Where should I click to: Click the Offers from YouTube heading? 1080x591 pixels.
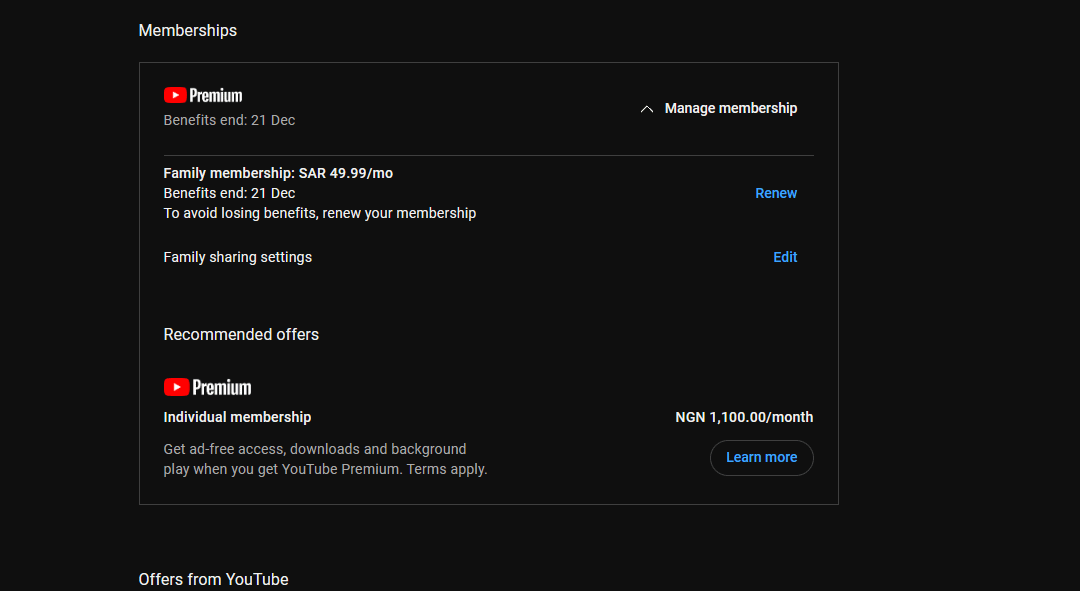pos(213,579)
